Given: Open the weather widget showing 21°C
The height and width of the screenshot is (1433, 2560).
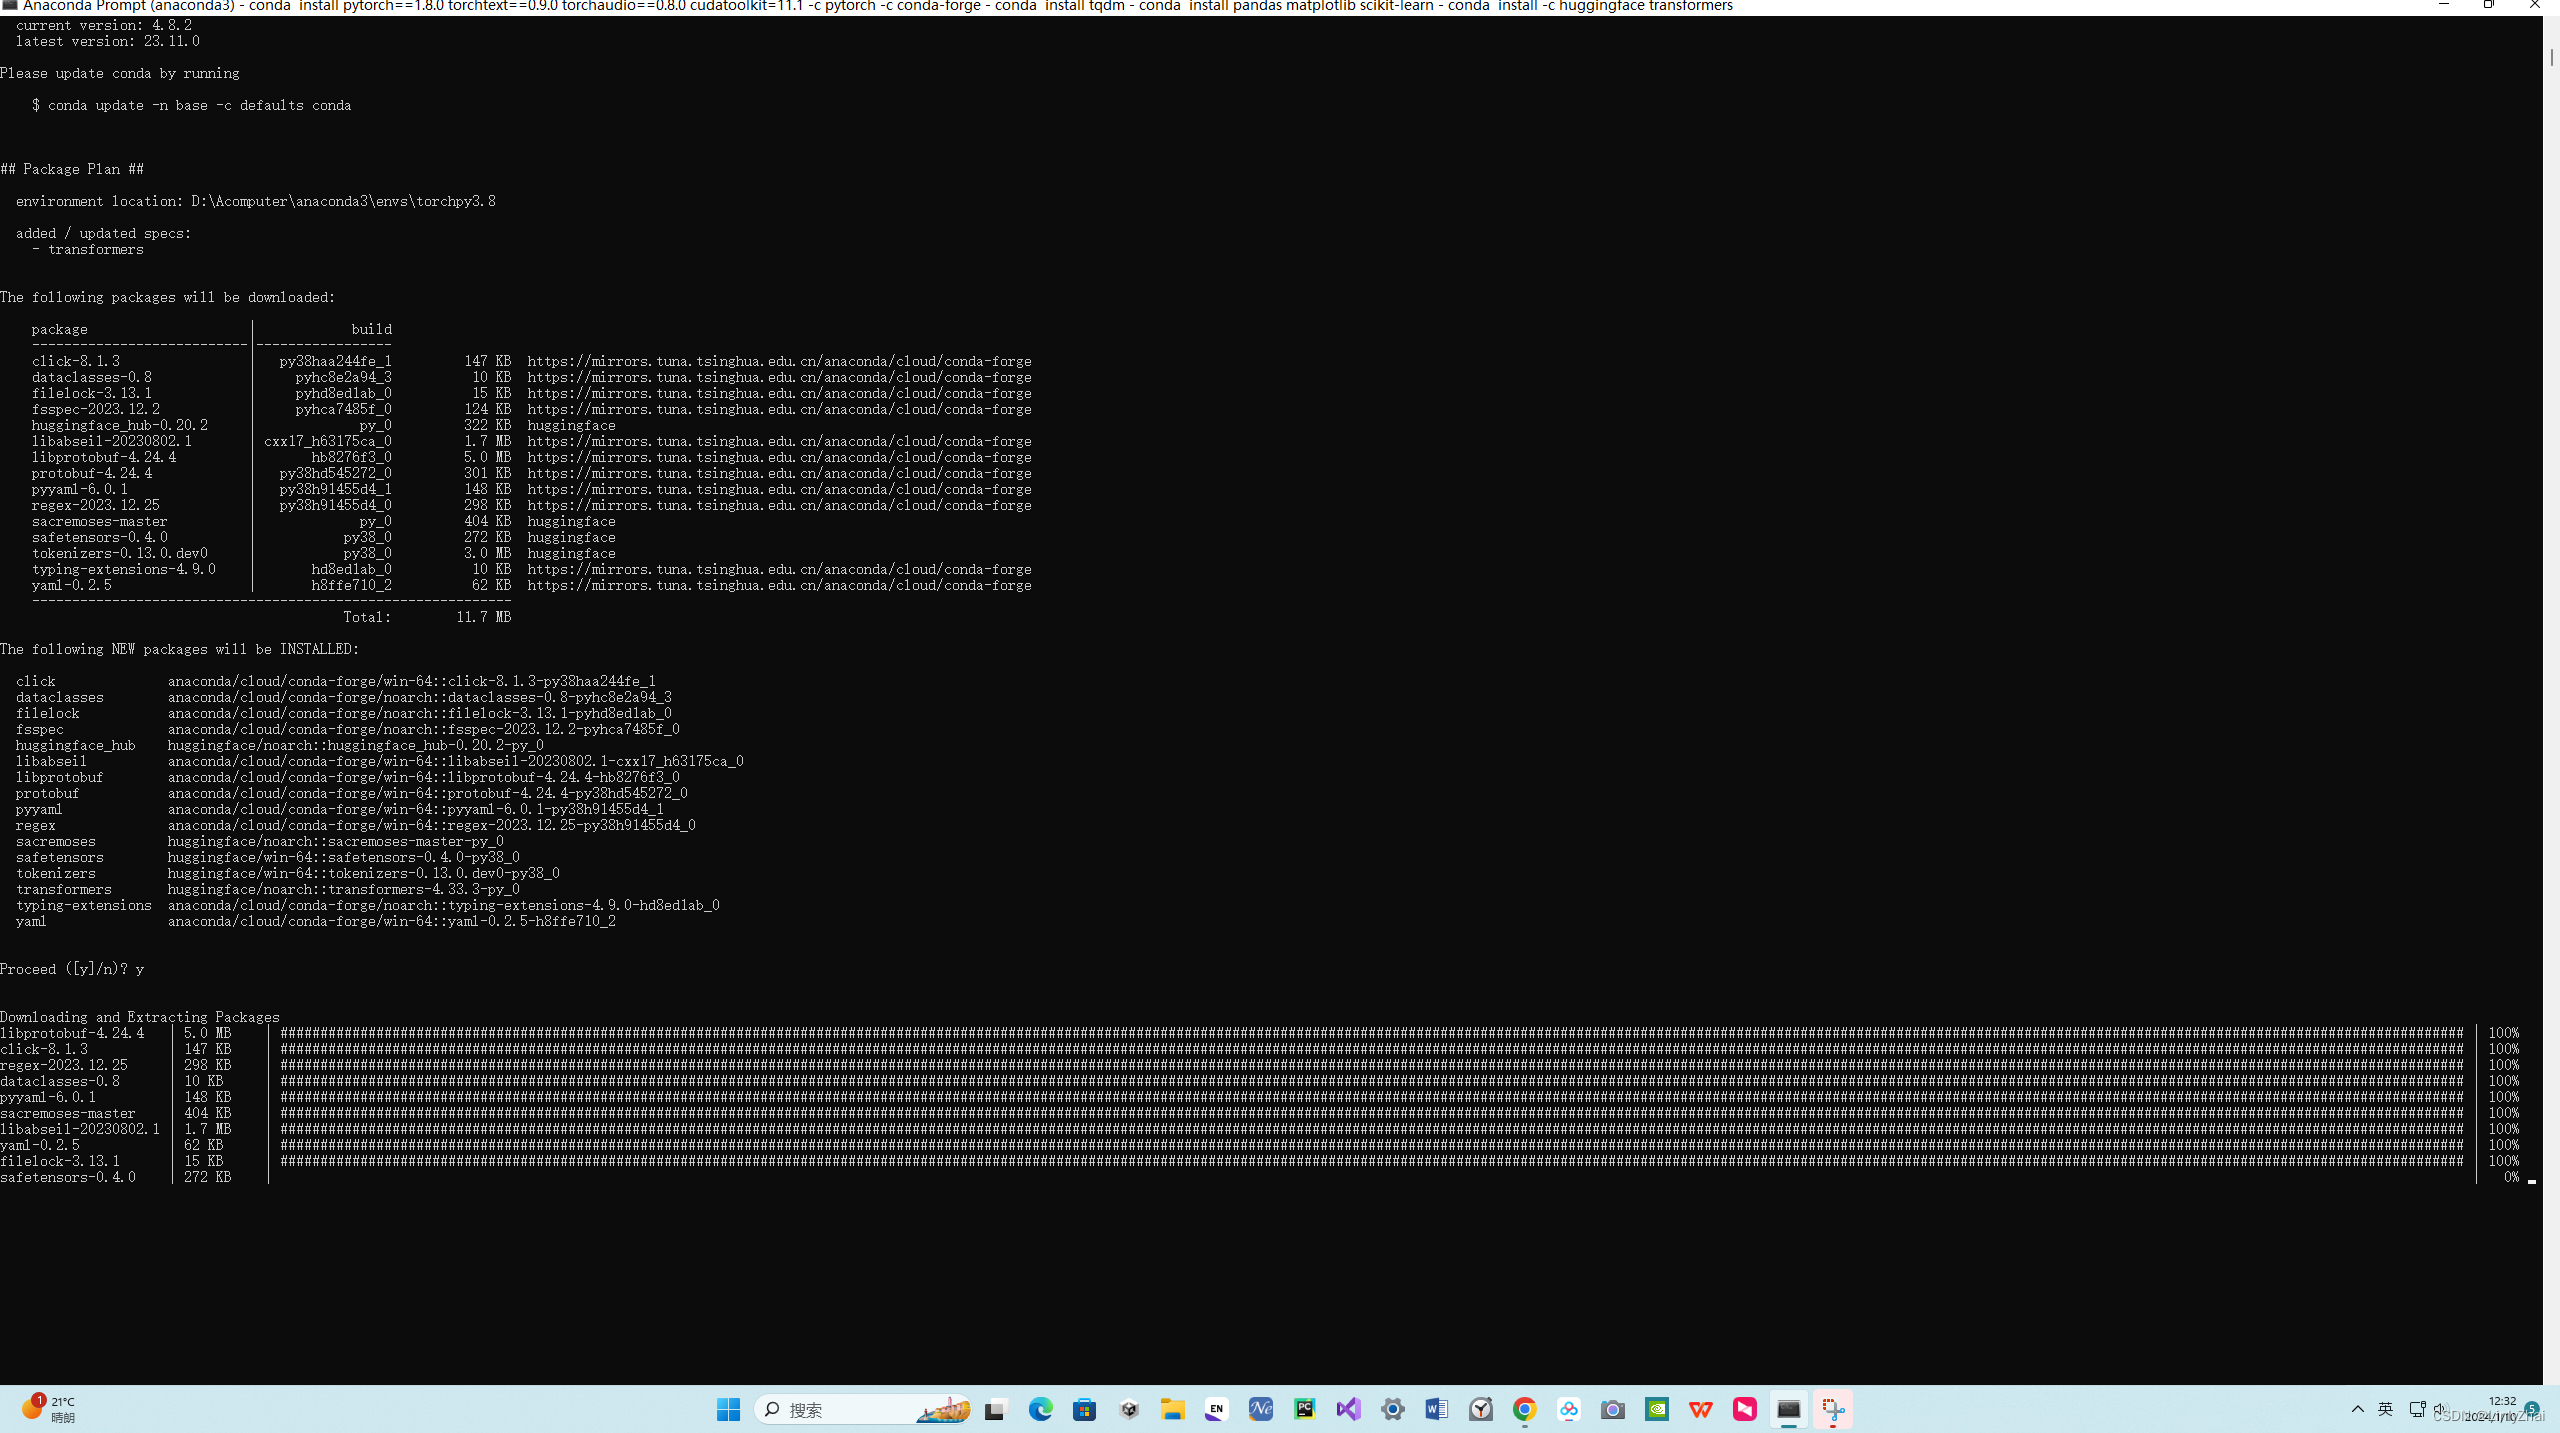Looking at the screenshot, I should tap(48, 1409).
